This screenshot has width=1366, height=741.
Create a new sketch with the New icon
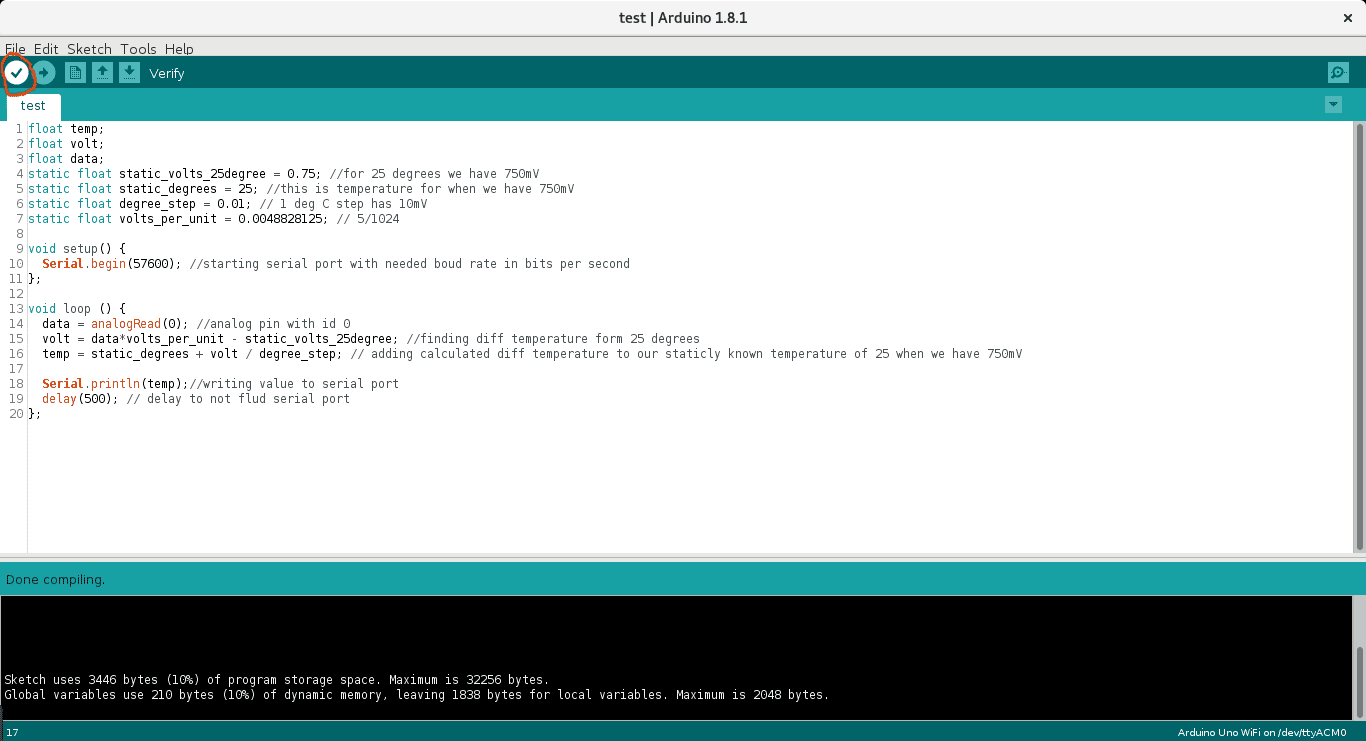pyautogui.click(x=74, y=72)
